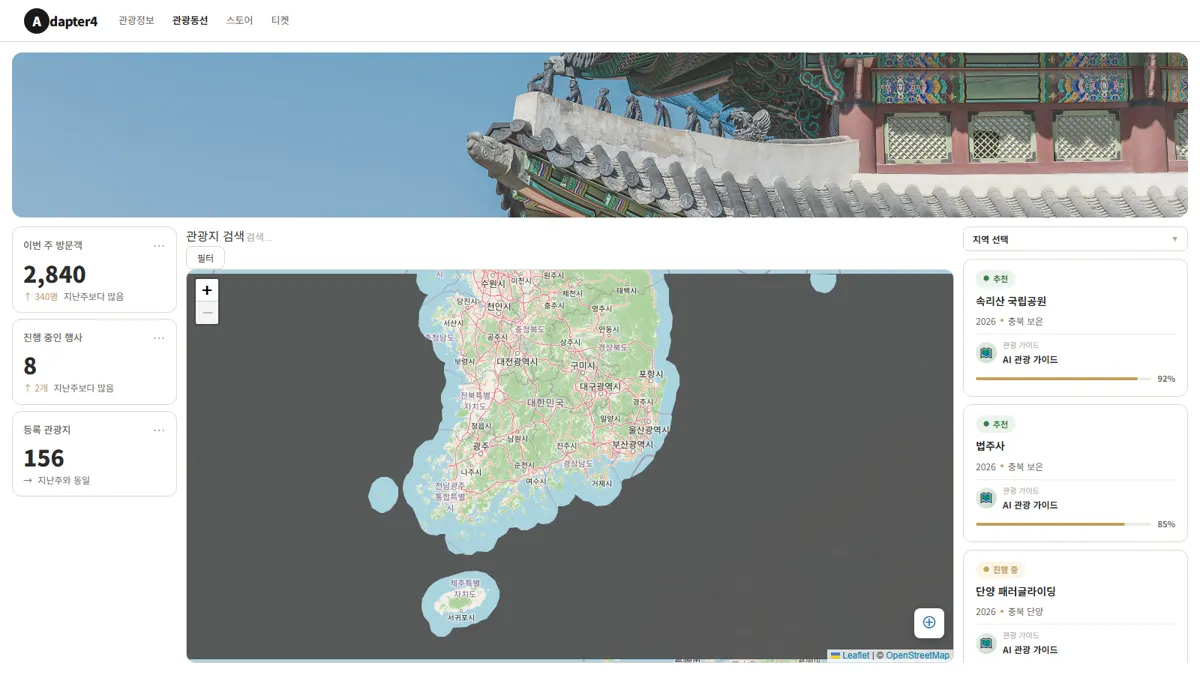1200x675 pixels.
Task: Click the AI guide icon in 속리산 국립공원 card
Action: click(986, 353)
